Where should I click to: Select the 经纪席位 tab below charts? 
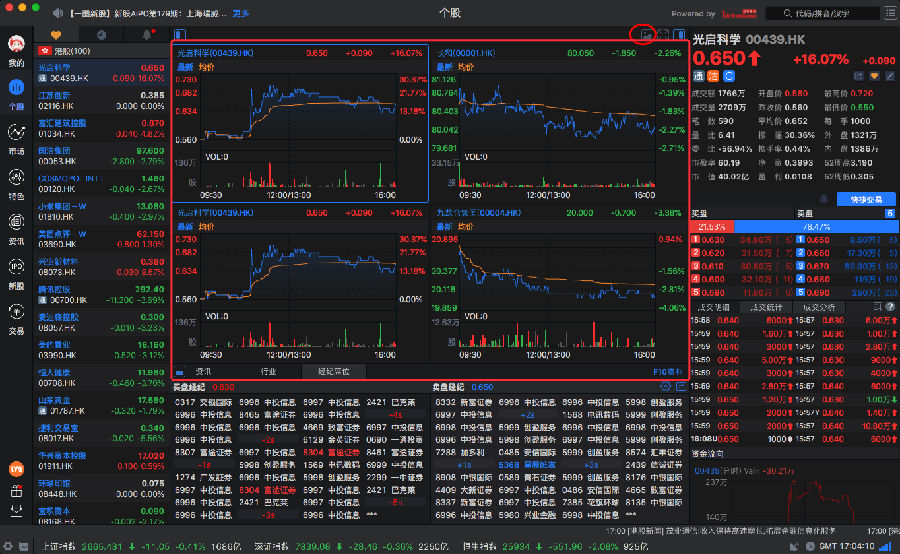(x=333, y=371)
